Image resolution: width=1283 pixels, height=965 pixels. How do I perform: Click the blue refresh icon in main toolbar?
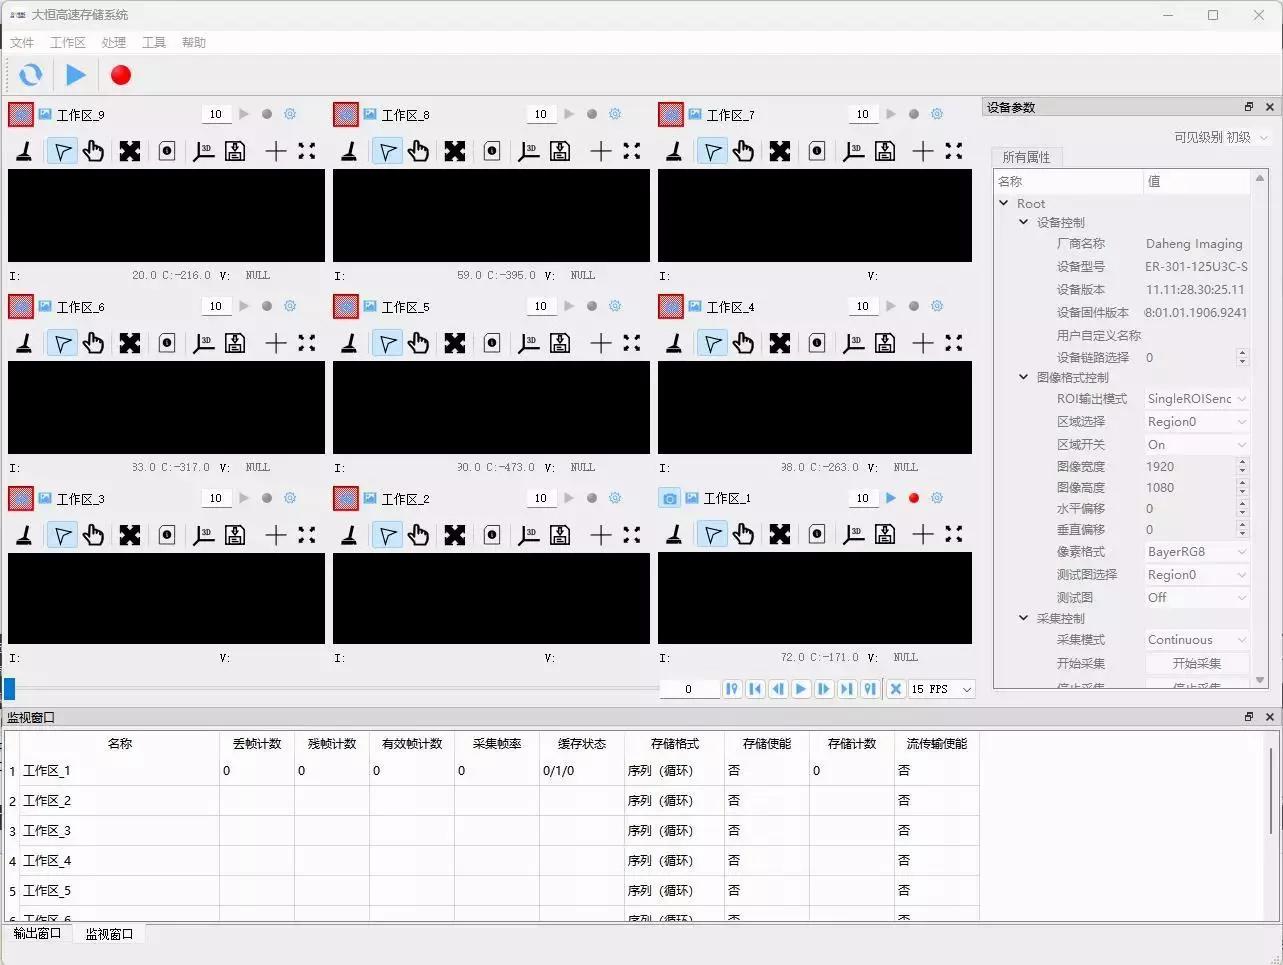[x=31, y=75]
